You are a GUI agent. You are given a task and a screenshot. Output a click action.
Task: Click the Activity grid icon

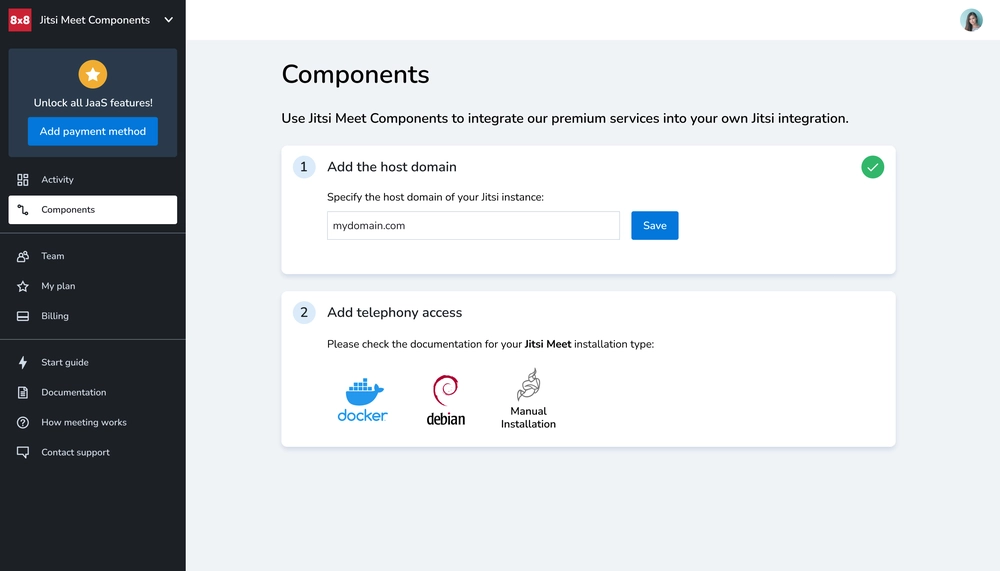click(x=23, y=180)
